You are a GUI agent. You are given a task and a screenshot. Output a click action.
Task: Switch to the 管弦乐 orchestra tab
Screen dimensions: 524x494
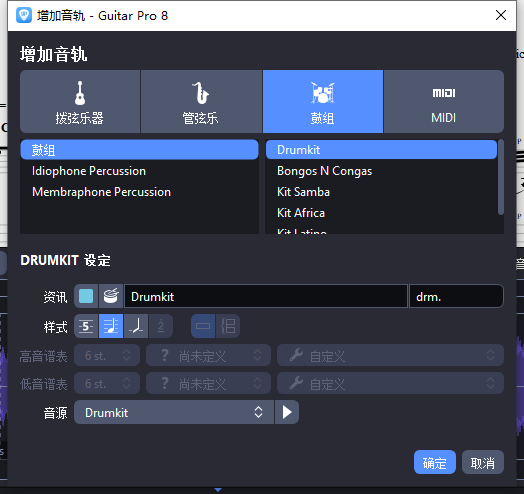click(201, 102)
